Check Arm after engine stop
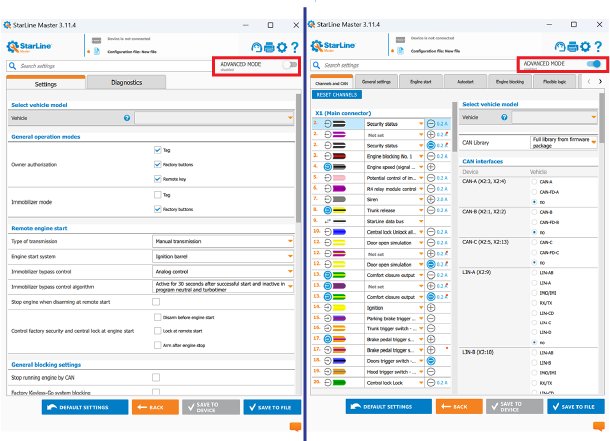Viewport: 610px width, 441px height. (158, 345)
